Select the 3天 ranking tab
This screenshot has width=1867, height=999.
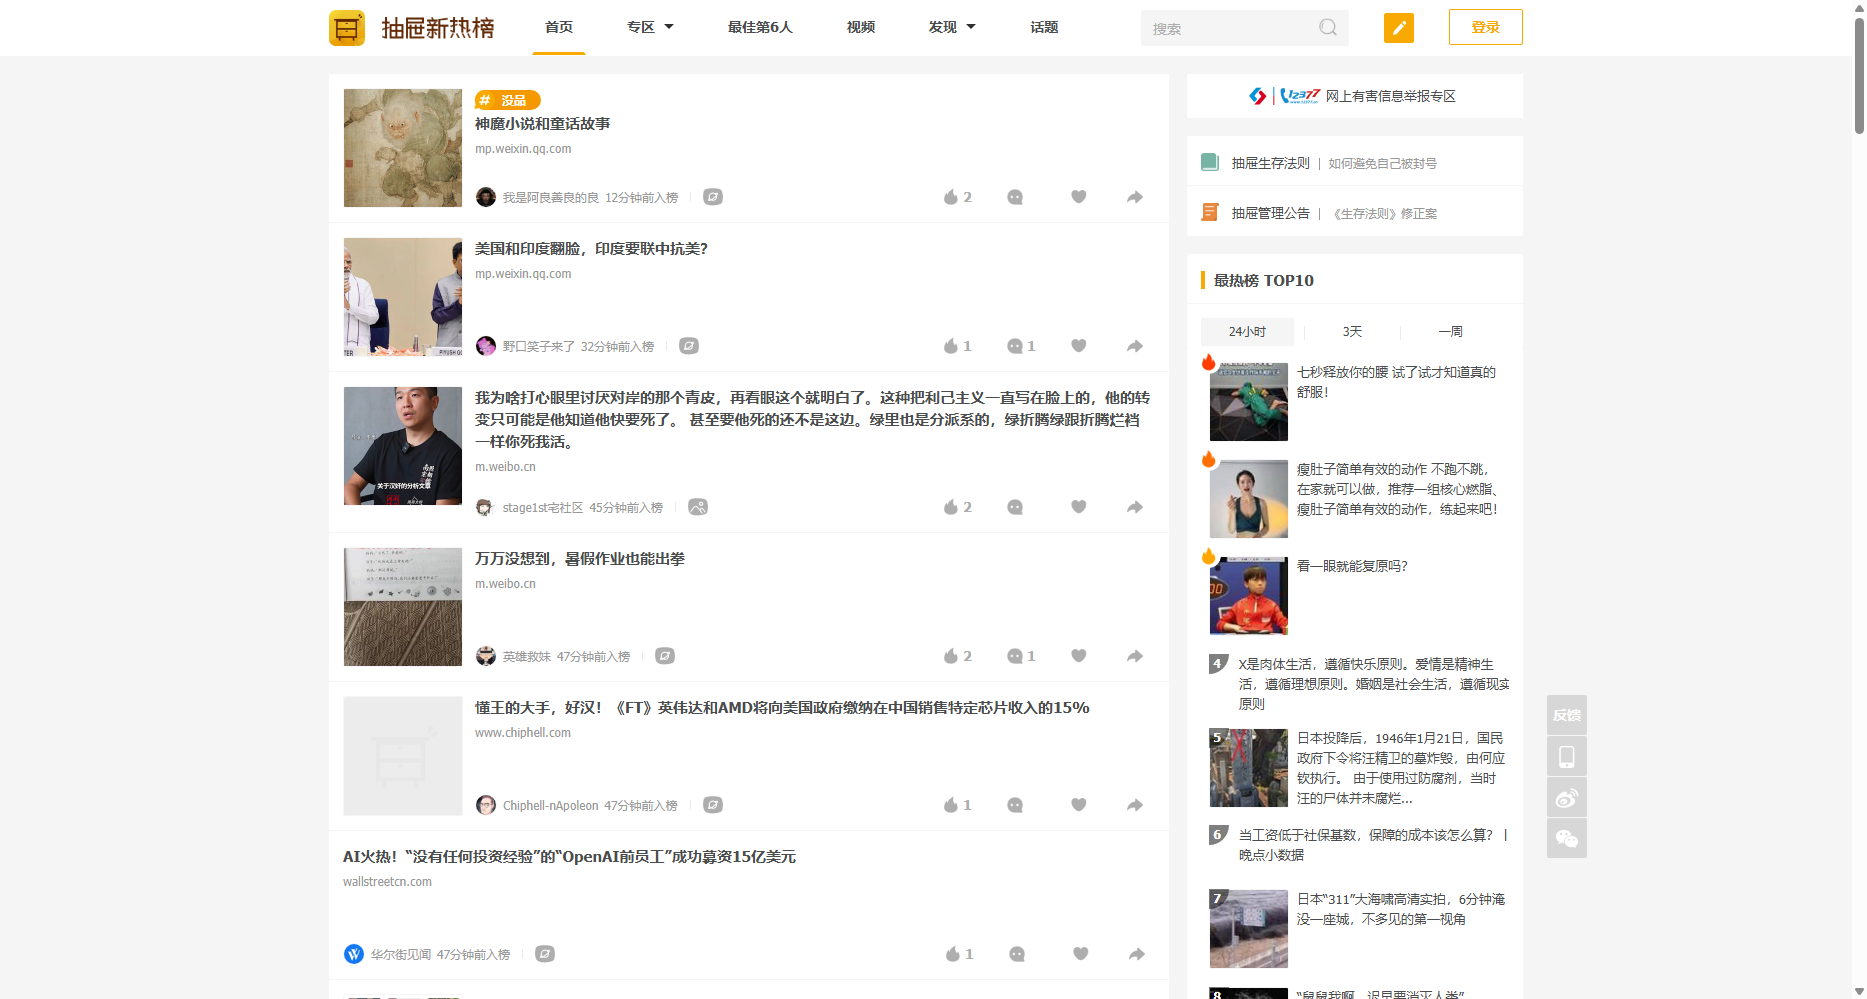1352,331
